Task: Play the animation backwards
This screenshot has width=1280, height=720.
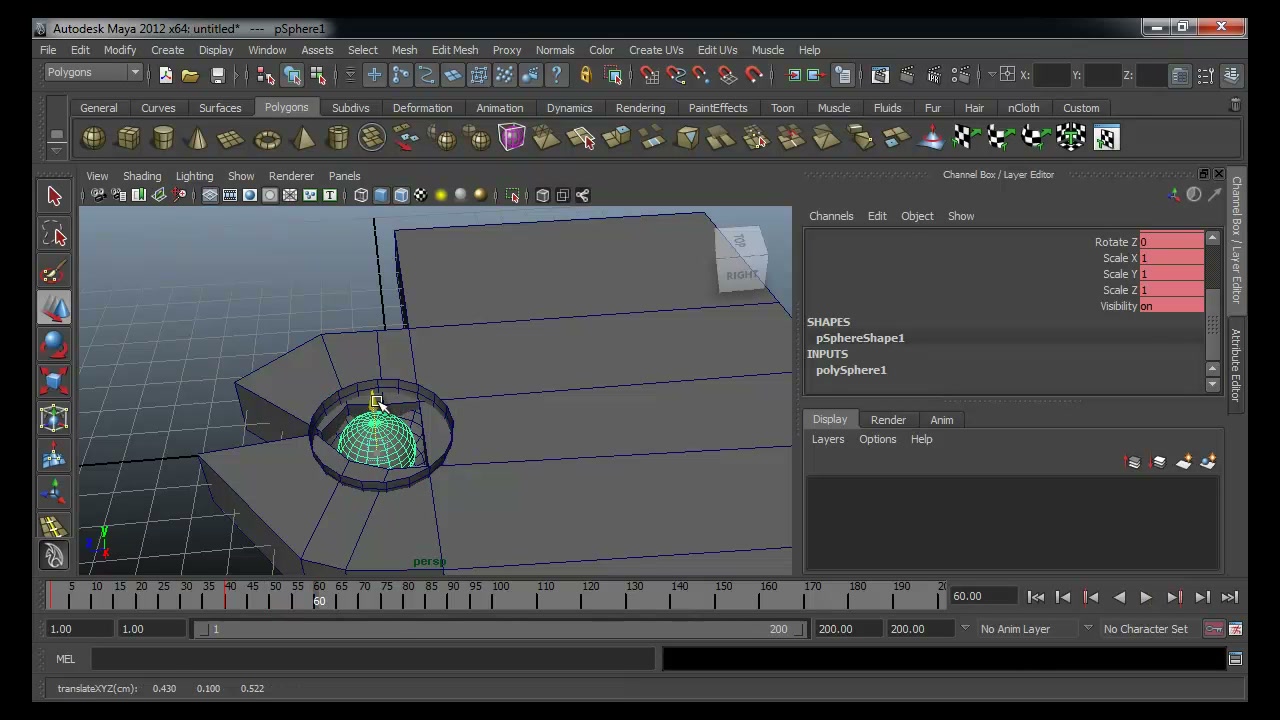Action: (x=1119, y=597)
